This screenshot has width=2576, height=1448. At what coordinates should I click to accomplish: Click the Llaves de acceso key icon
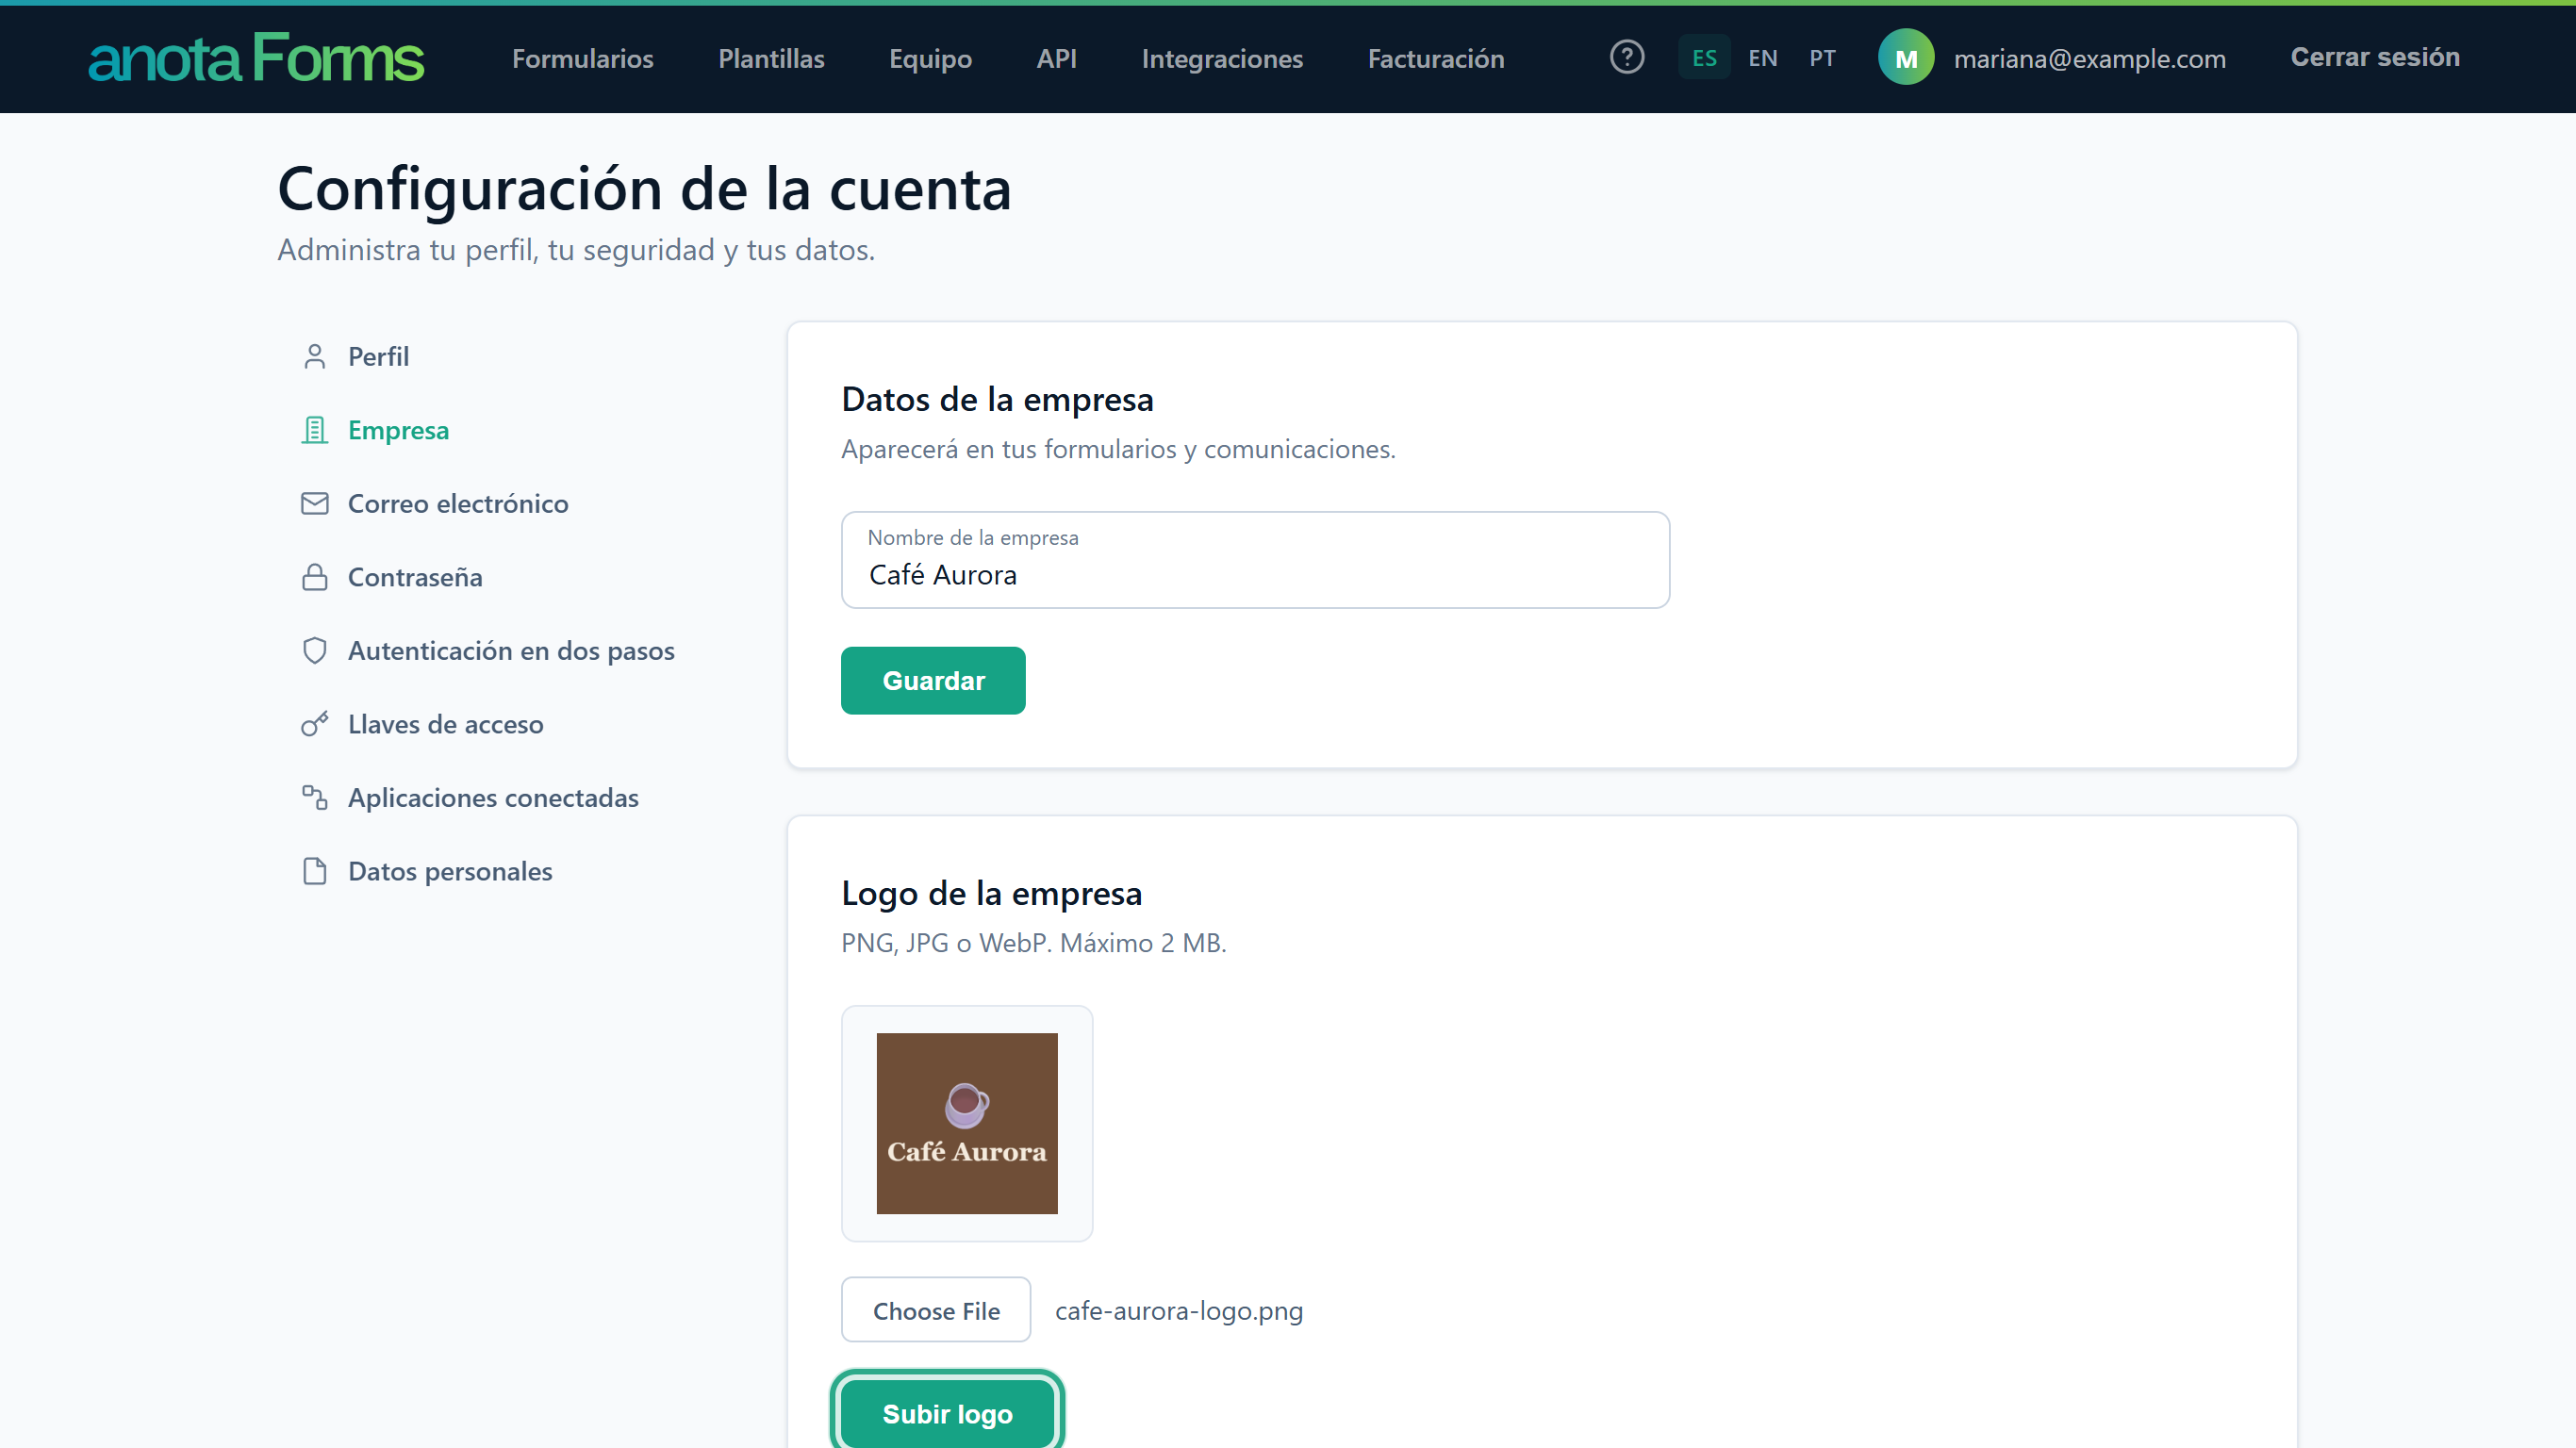pos(315,724)
